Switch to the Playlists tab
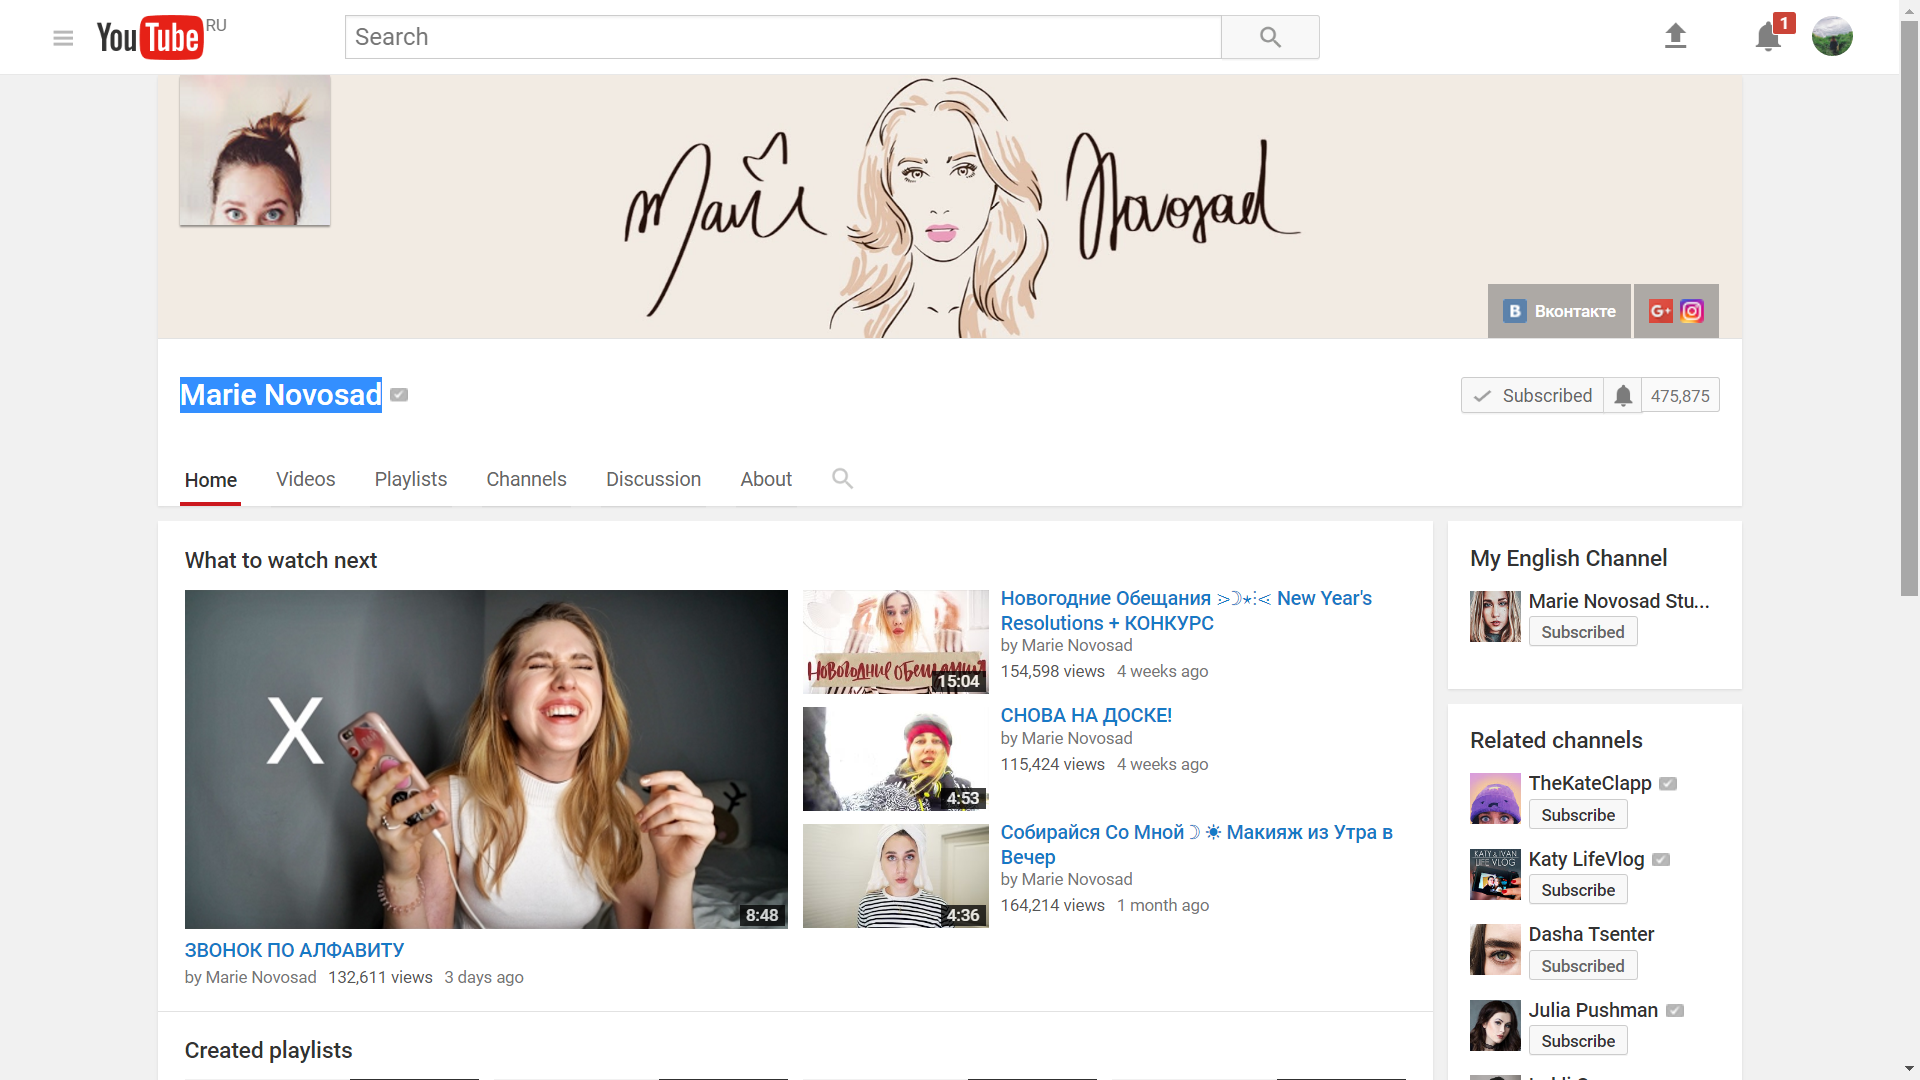The height and width of the screenshot is (1080, 1920). point(411,479)
